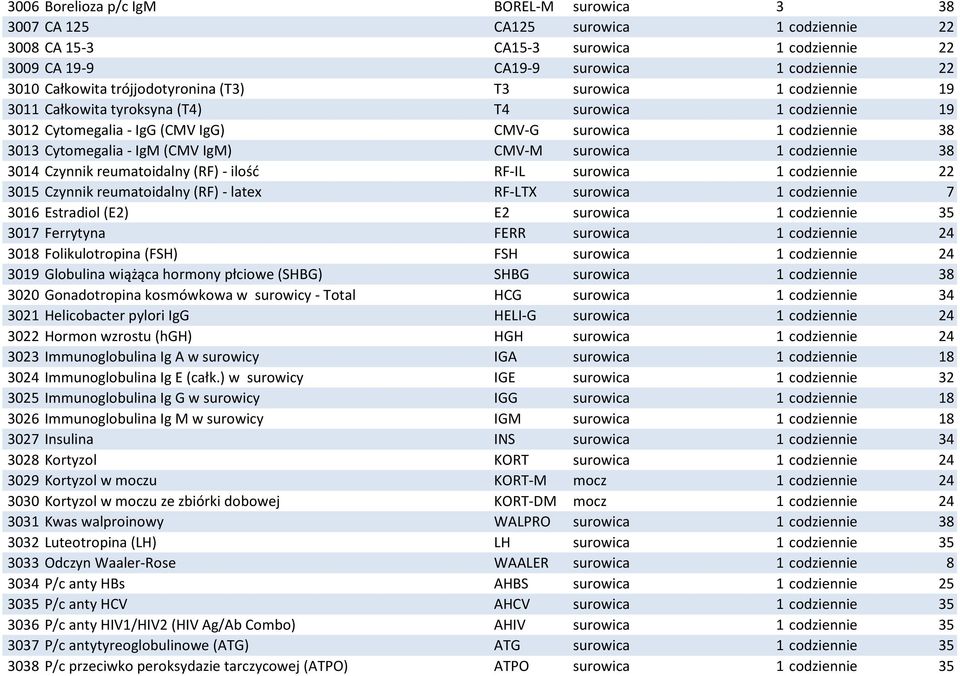Select price 32 in IGE row
Screen dimensions: 960x676
pos(946,378)
